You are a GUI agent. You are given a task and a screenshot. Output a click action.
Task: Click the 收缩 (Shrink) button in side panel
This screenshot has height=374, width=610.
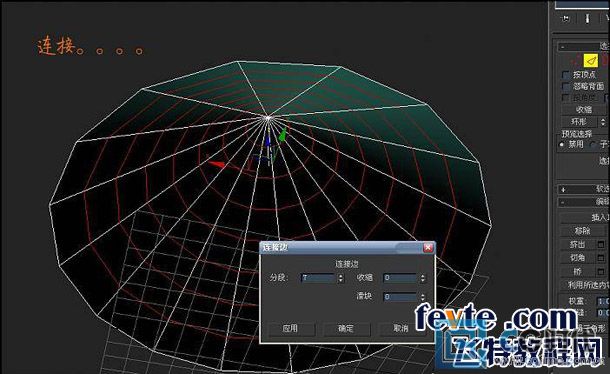(x=584, y=110)
